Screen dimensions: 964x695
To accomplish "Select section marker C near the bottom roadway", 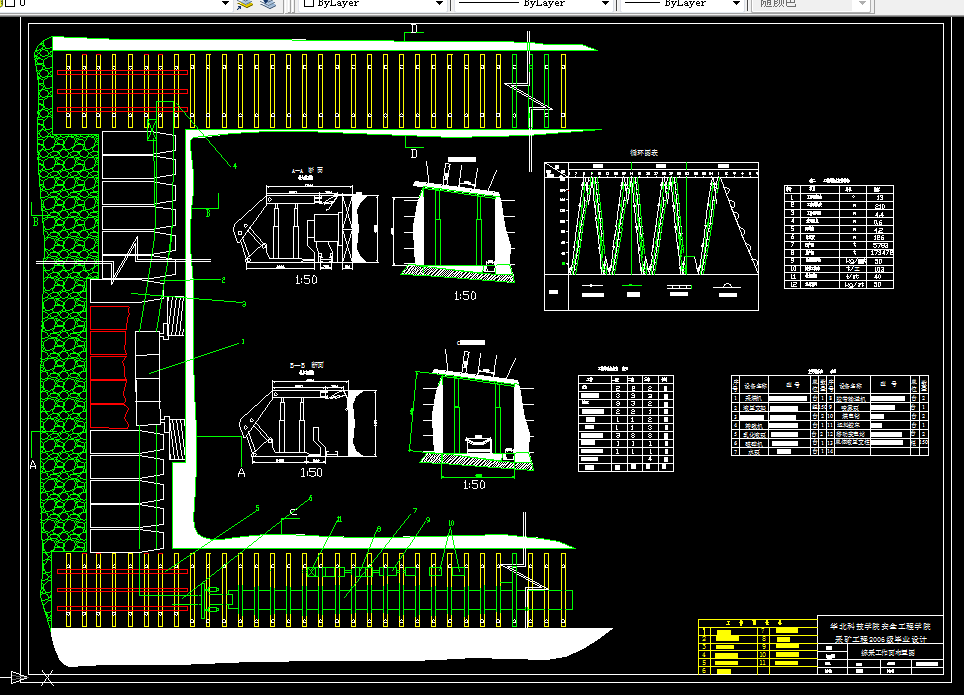I will [293, 512].
